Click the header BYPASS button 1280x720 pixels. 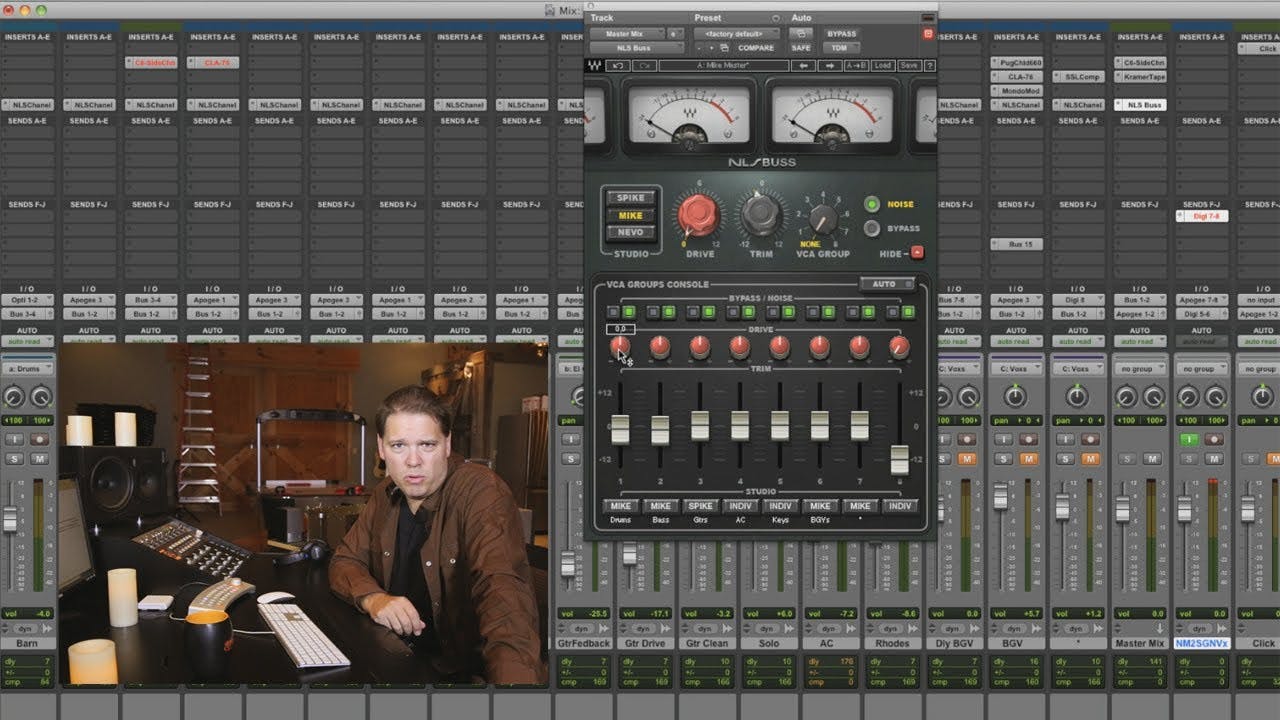(x=841, y=33)
